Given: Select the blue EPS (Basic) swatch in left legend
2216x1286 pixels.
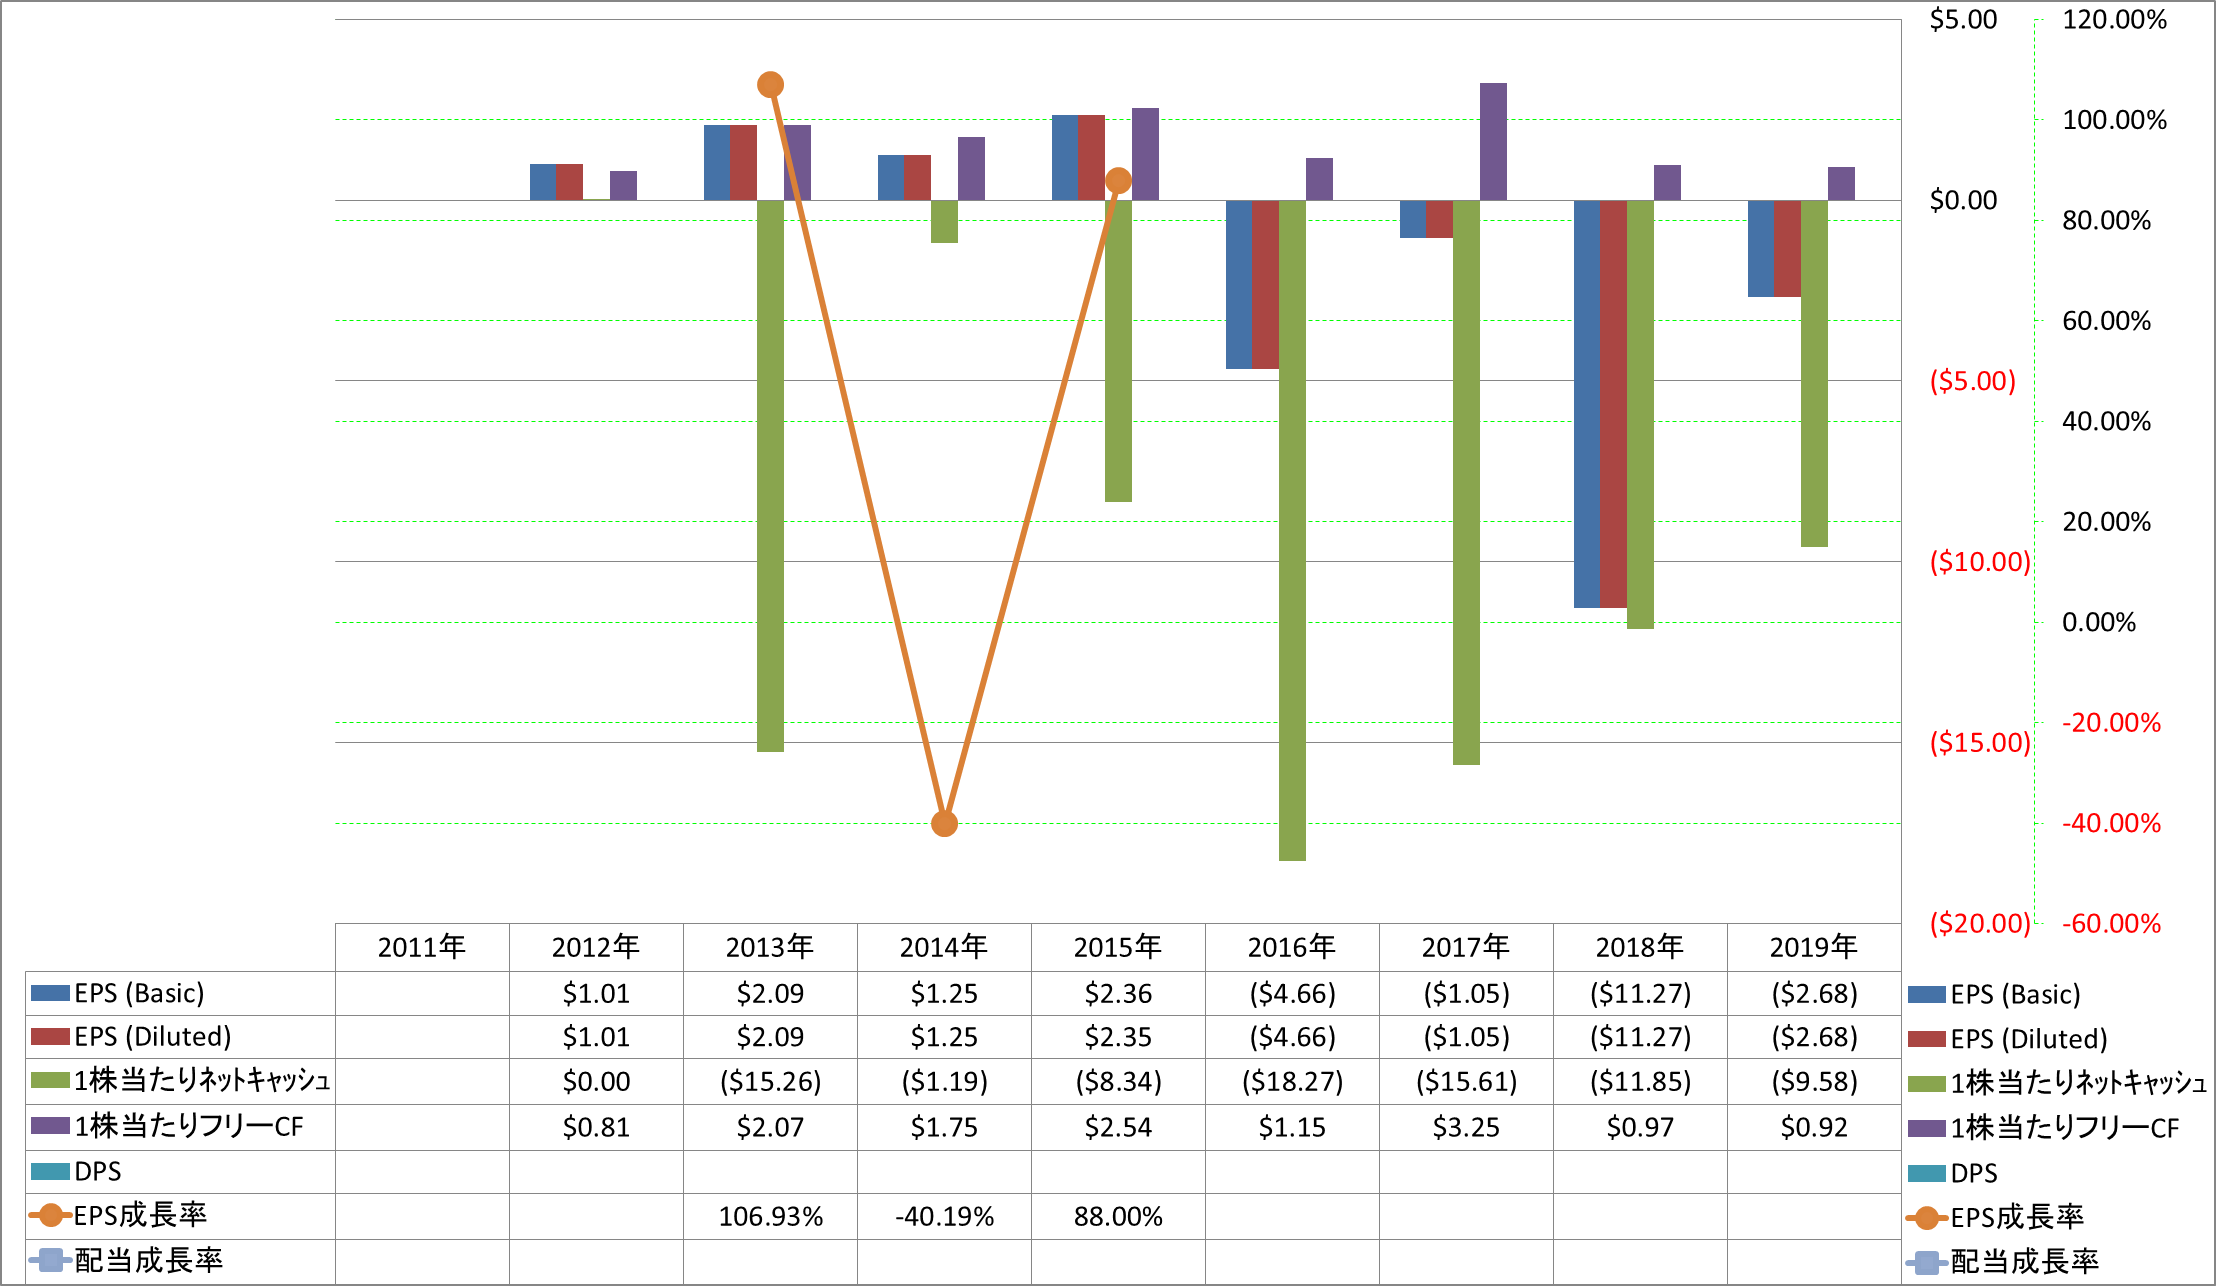Looking at the screenshot, I should 50,993.
